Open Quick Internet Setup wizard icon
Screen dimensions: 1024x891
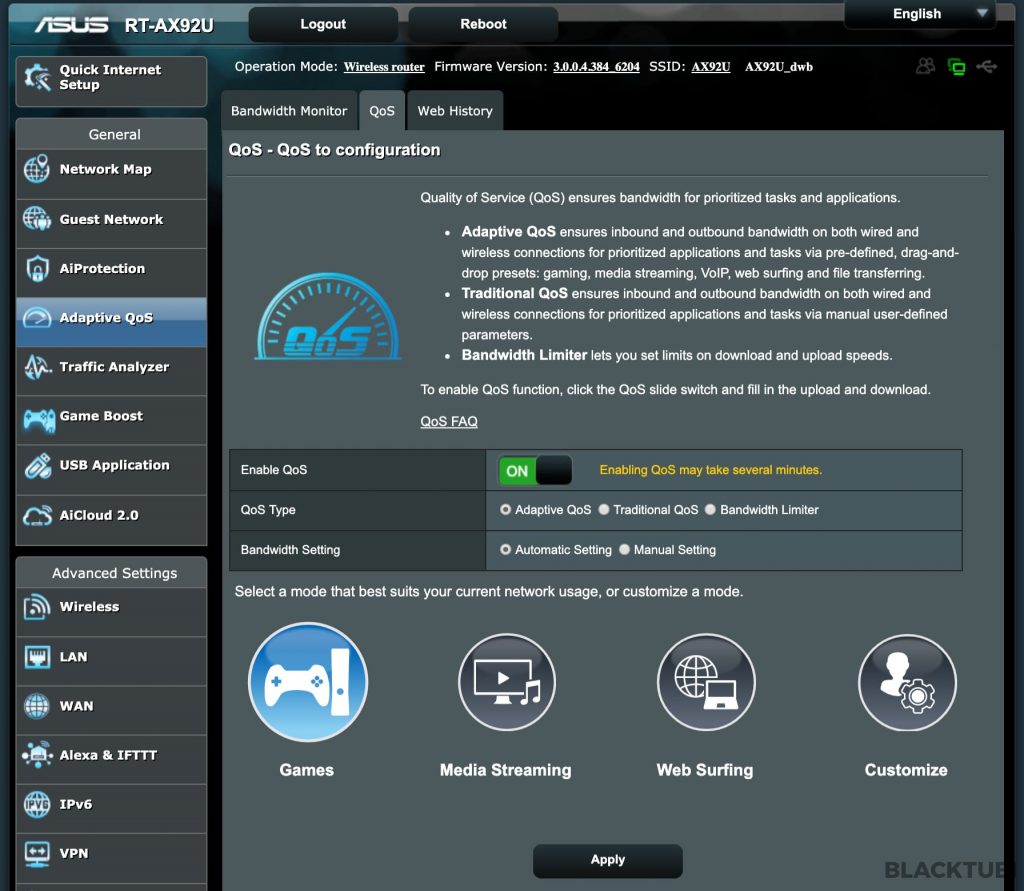tap(37, 78)
